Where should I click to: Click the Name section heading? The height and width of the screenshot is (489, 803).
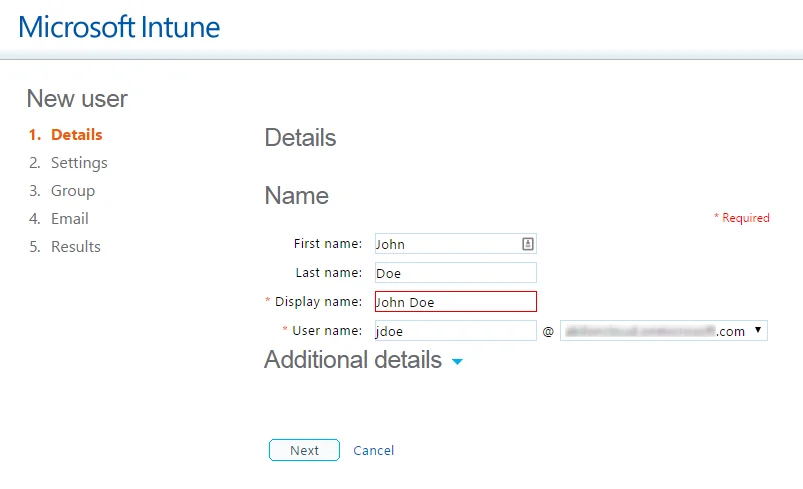[297, 196]
